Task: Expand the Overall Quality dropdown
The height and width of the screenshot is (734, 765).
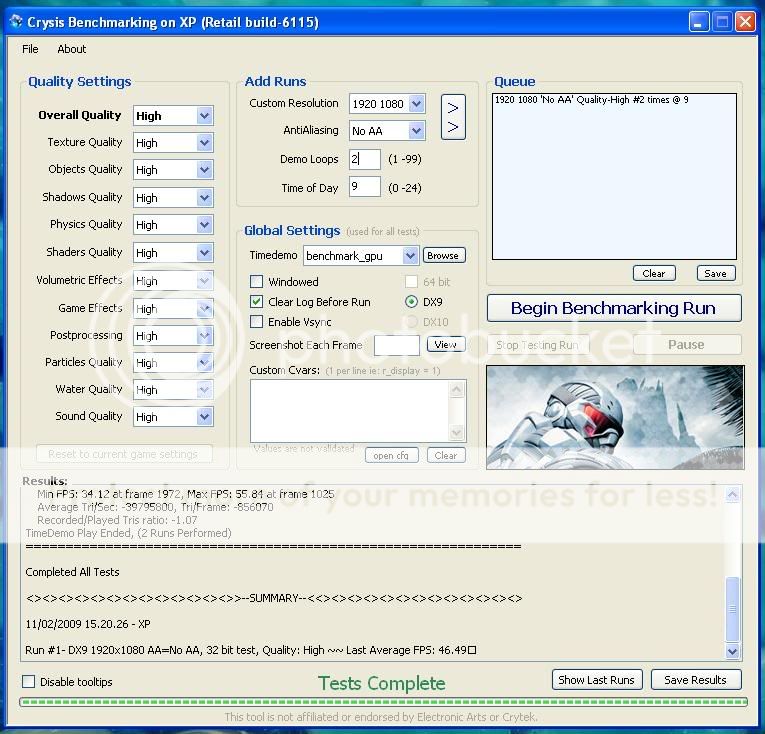Action: 204,116
